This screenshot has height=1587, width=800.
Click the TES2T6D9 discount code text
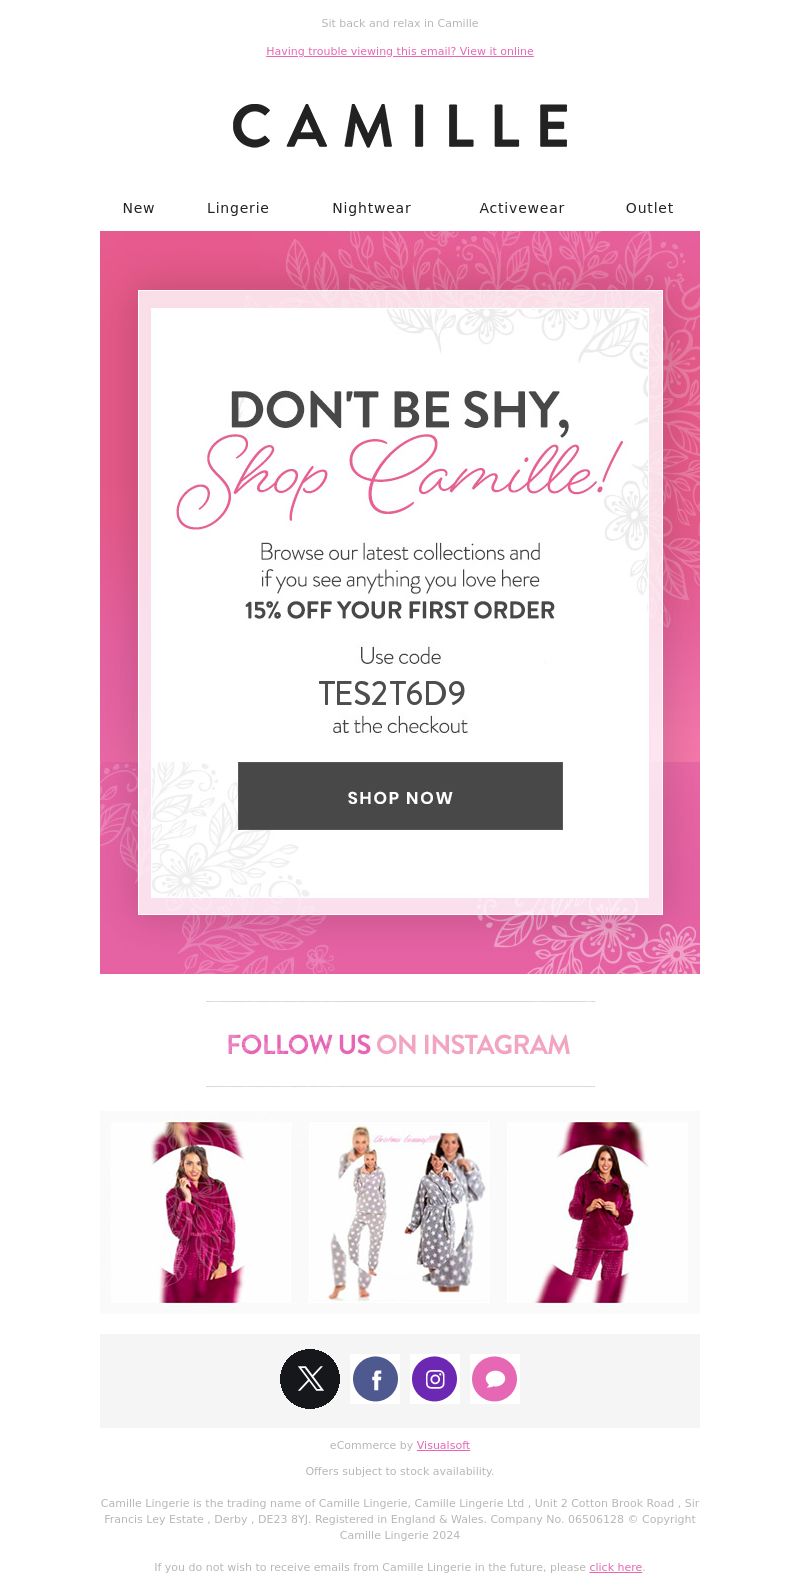(392, 693)
